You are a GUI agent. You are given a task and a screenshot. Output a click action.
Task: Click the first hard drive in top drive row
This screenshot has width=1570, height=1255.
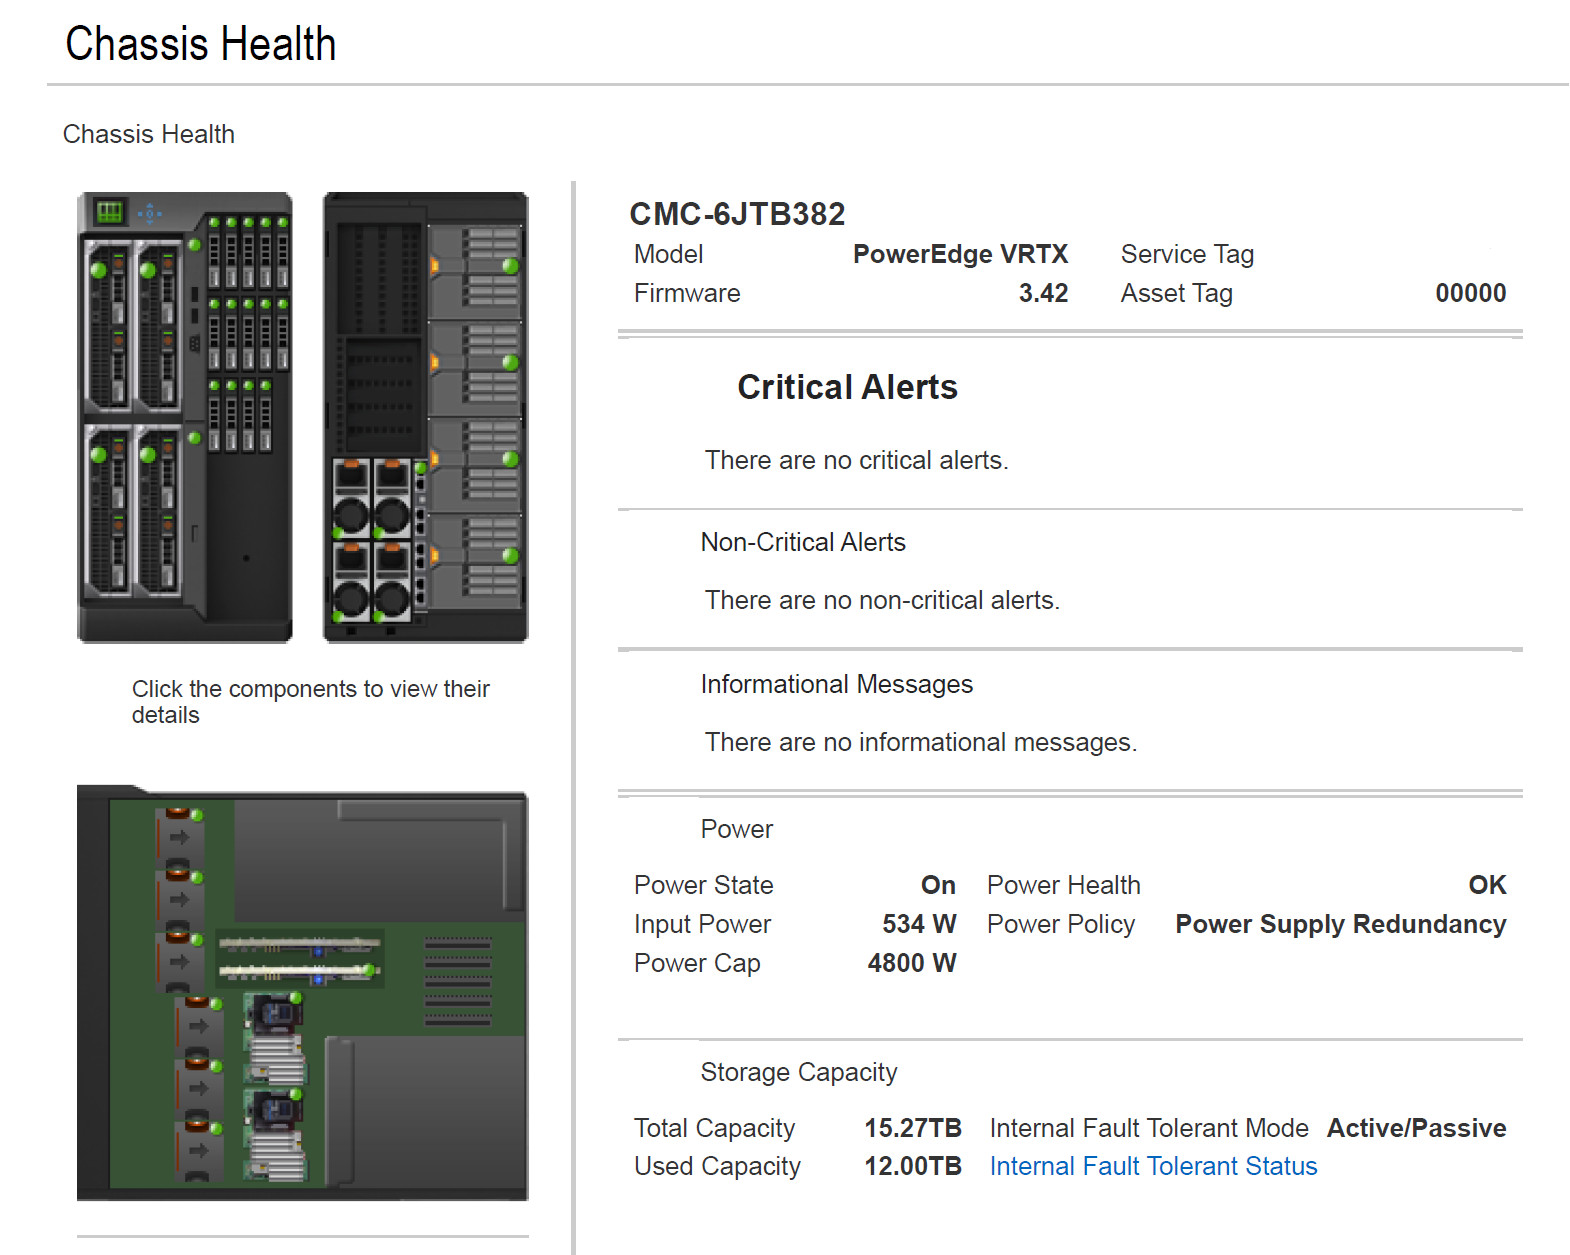click(214, 254)
